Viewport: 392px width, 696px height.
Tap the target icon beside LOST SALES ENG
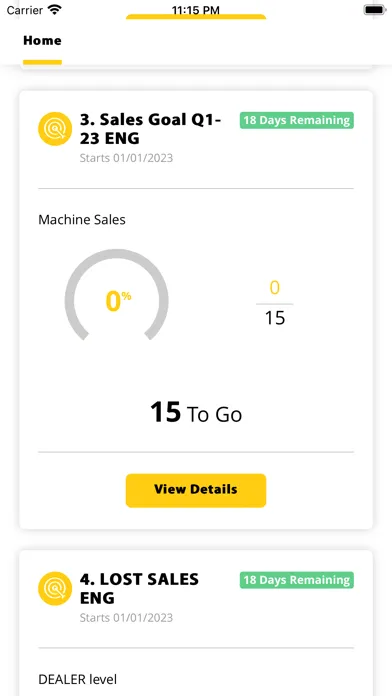(55, 588)
